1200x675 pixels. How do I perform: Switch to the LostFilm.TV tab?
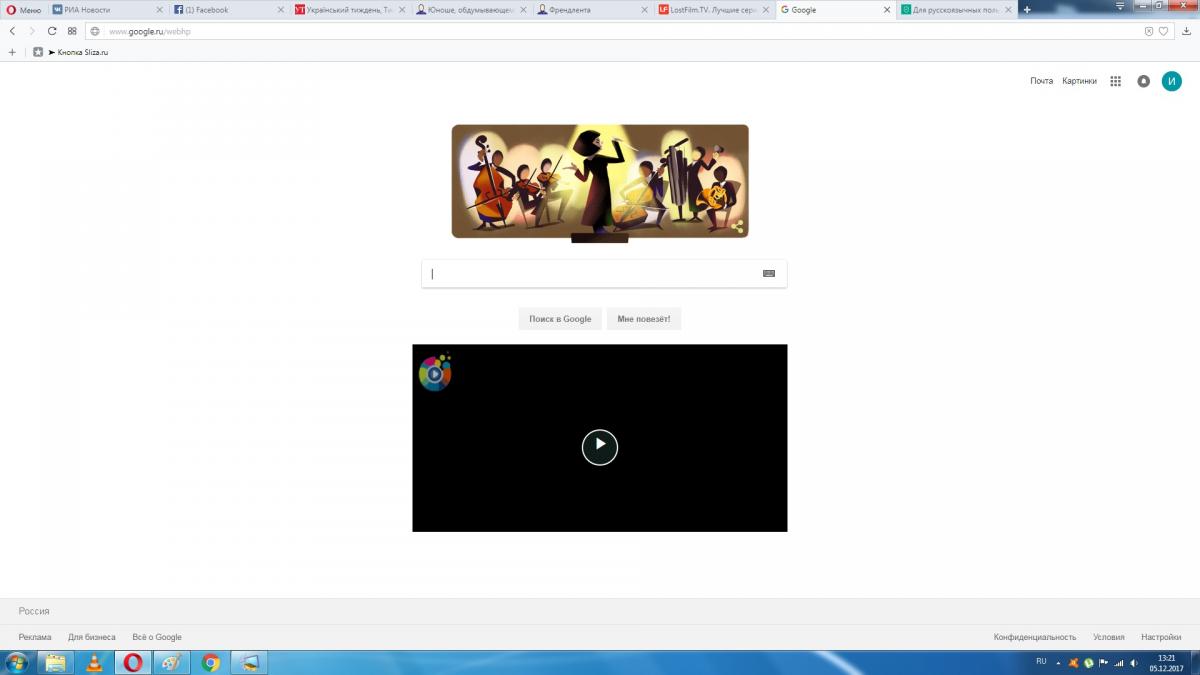pos(713,10)
